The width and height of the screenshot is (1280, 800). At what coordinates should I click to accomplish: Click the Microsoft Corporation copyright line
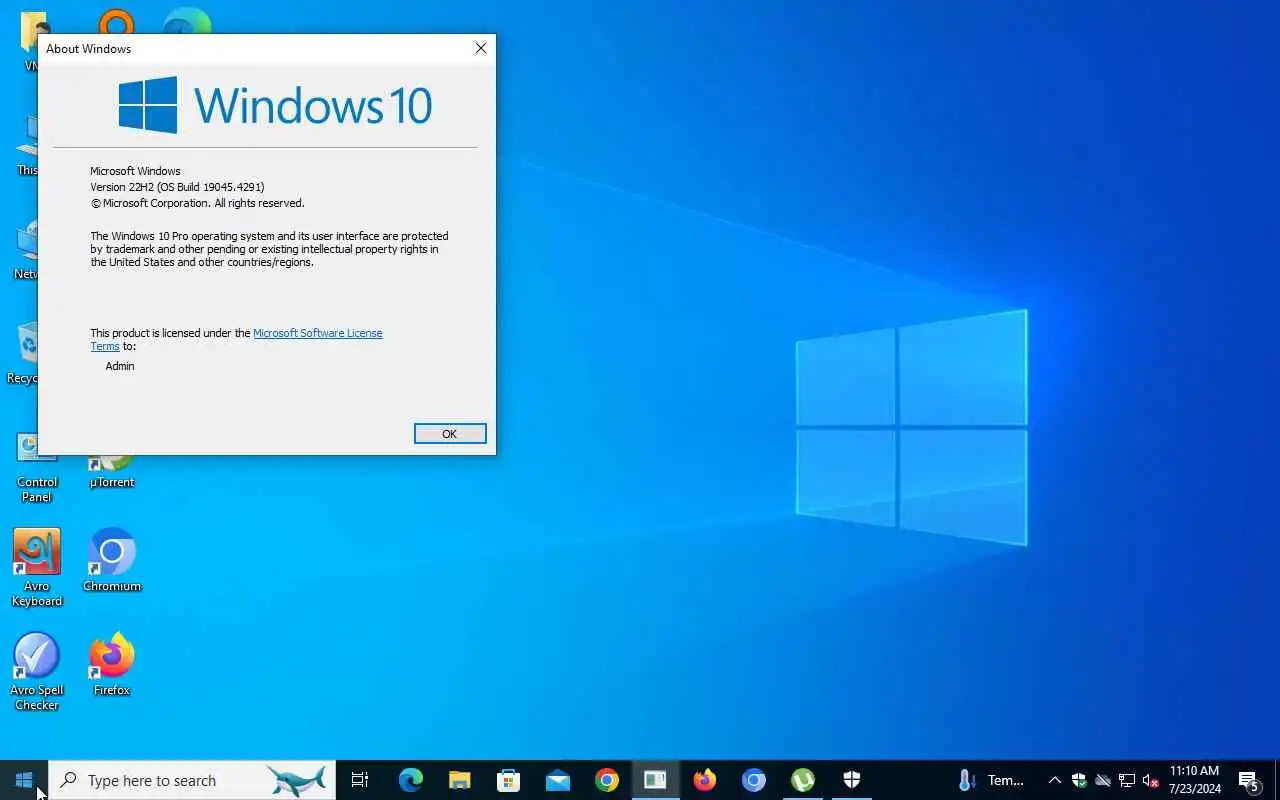(197, 203)
